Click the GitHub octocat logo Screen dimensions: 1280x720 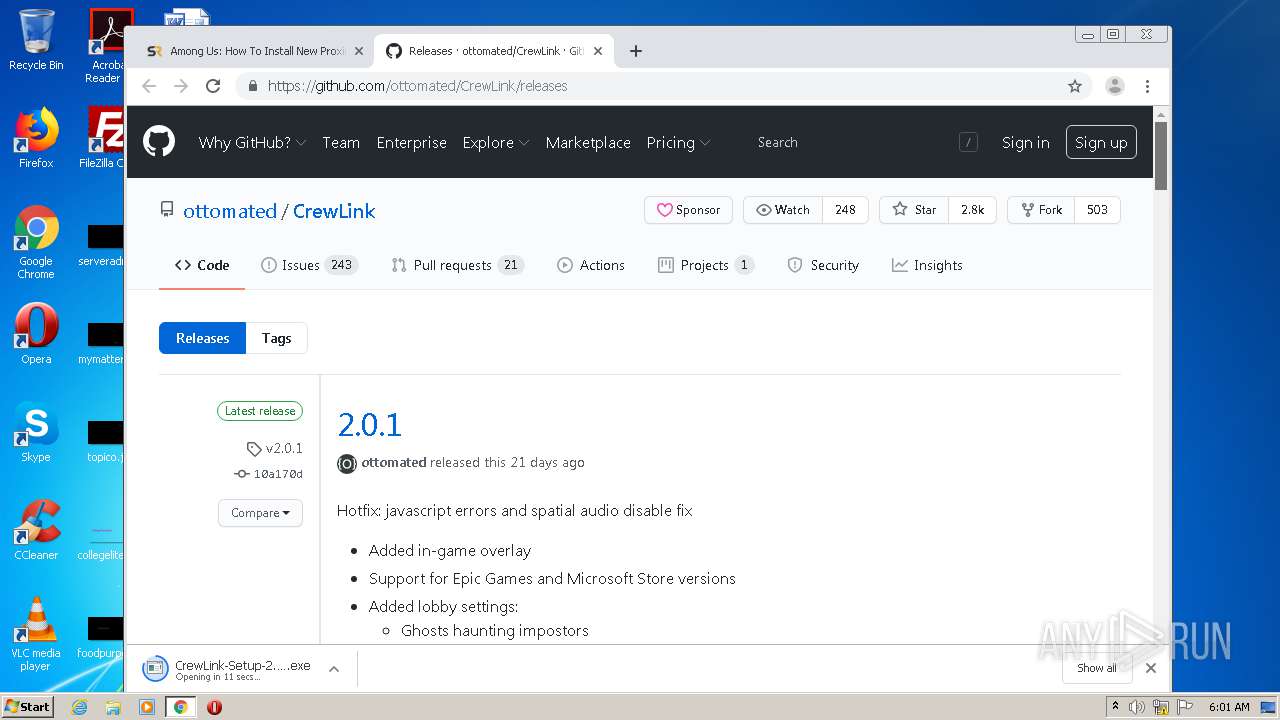[x=159, y=142]
